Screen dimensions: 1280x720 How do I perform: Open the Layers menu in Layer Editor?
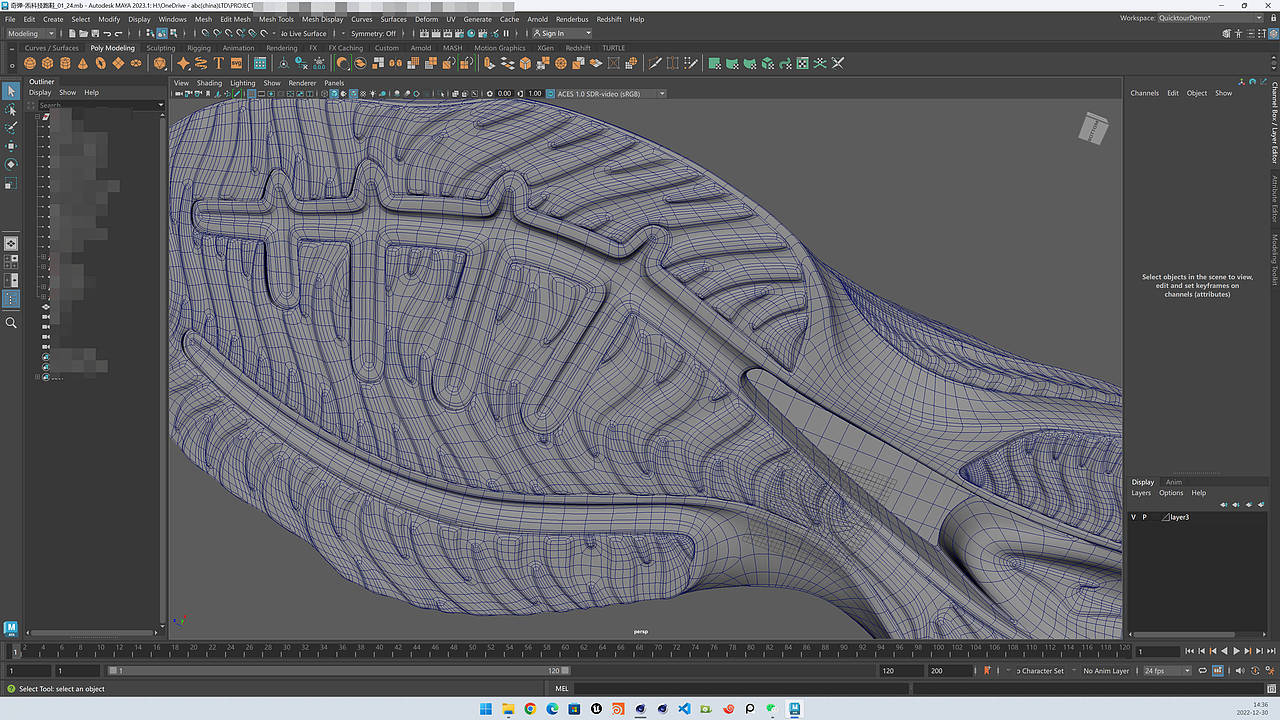[x=1141, y=493]
